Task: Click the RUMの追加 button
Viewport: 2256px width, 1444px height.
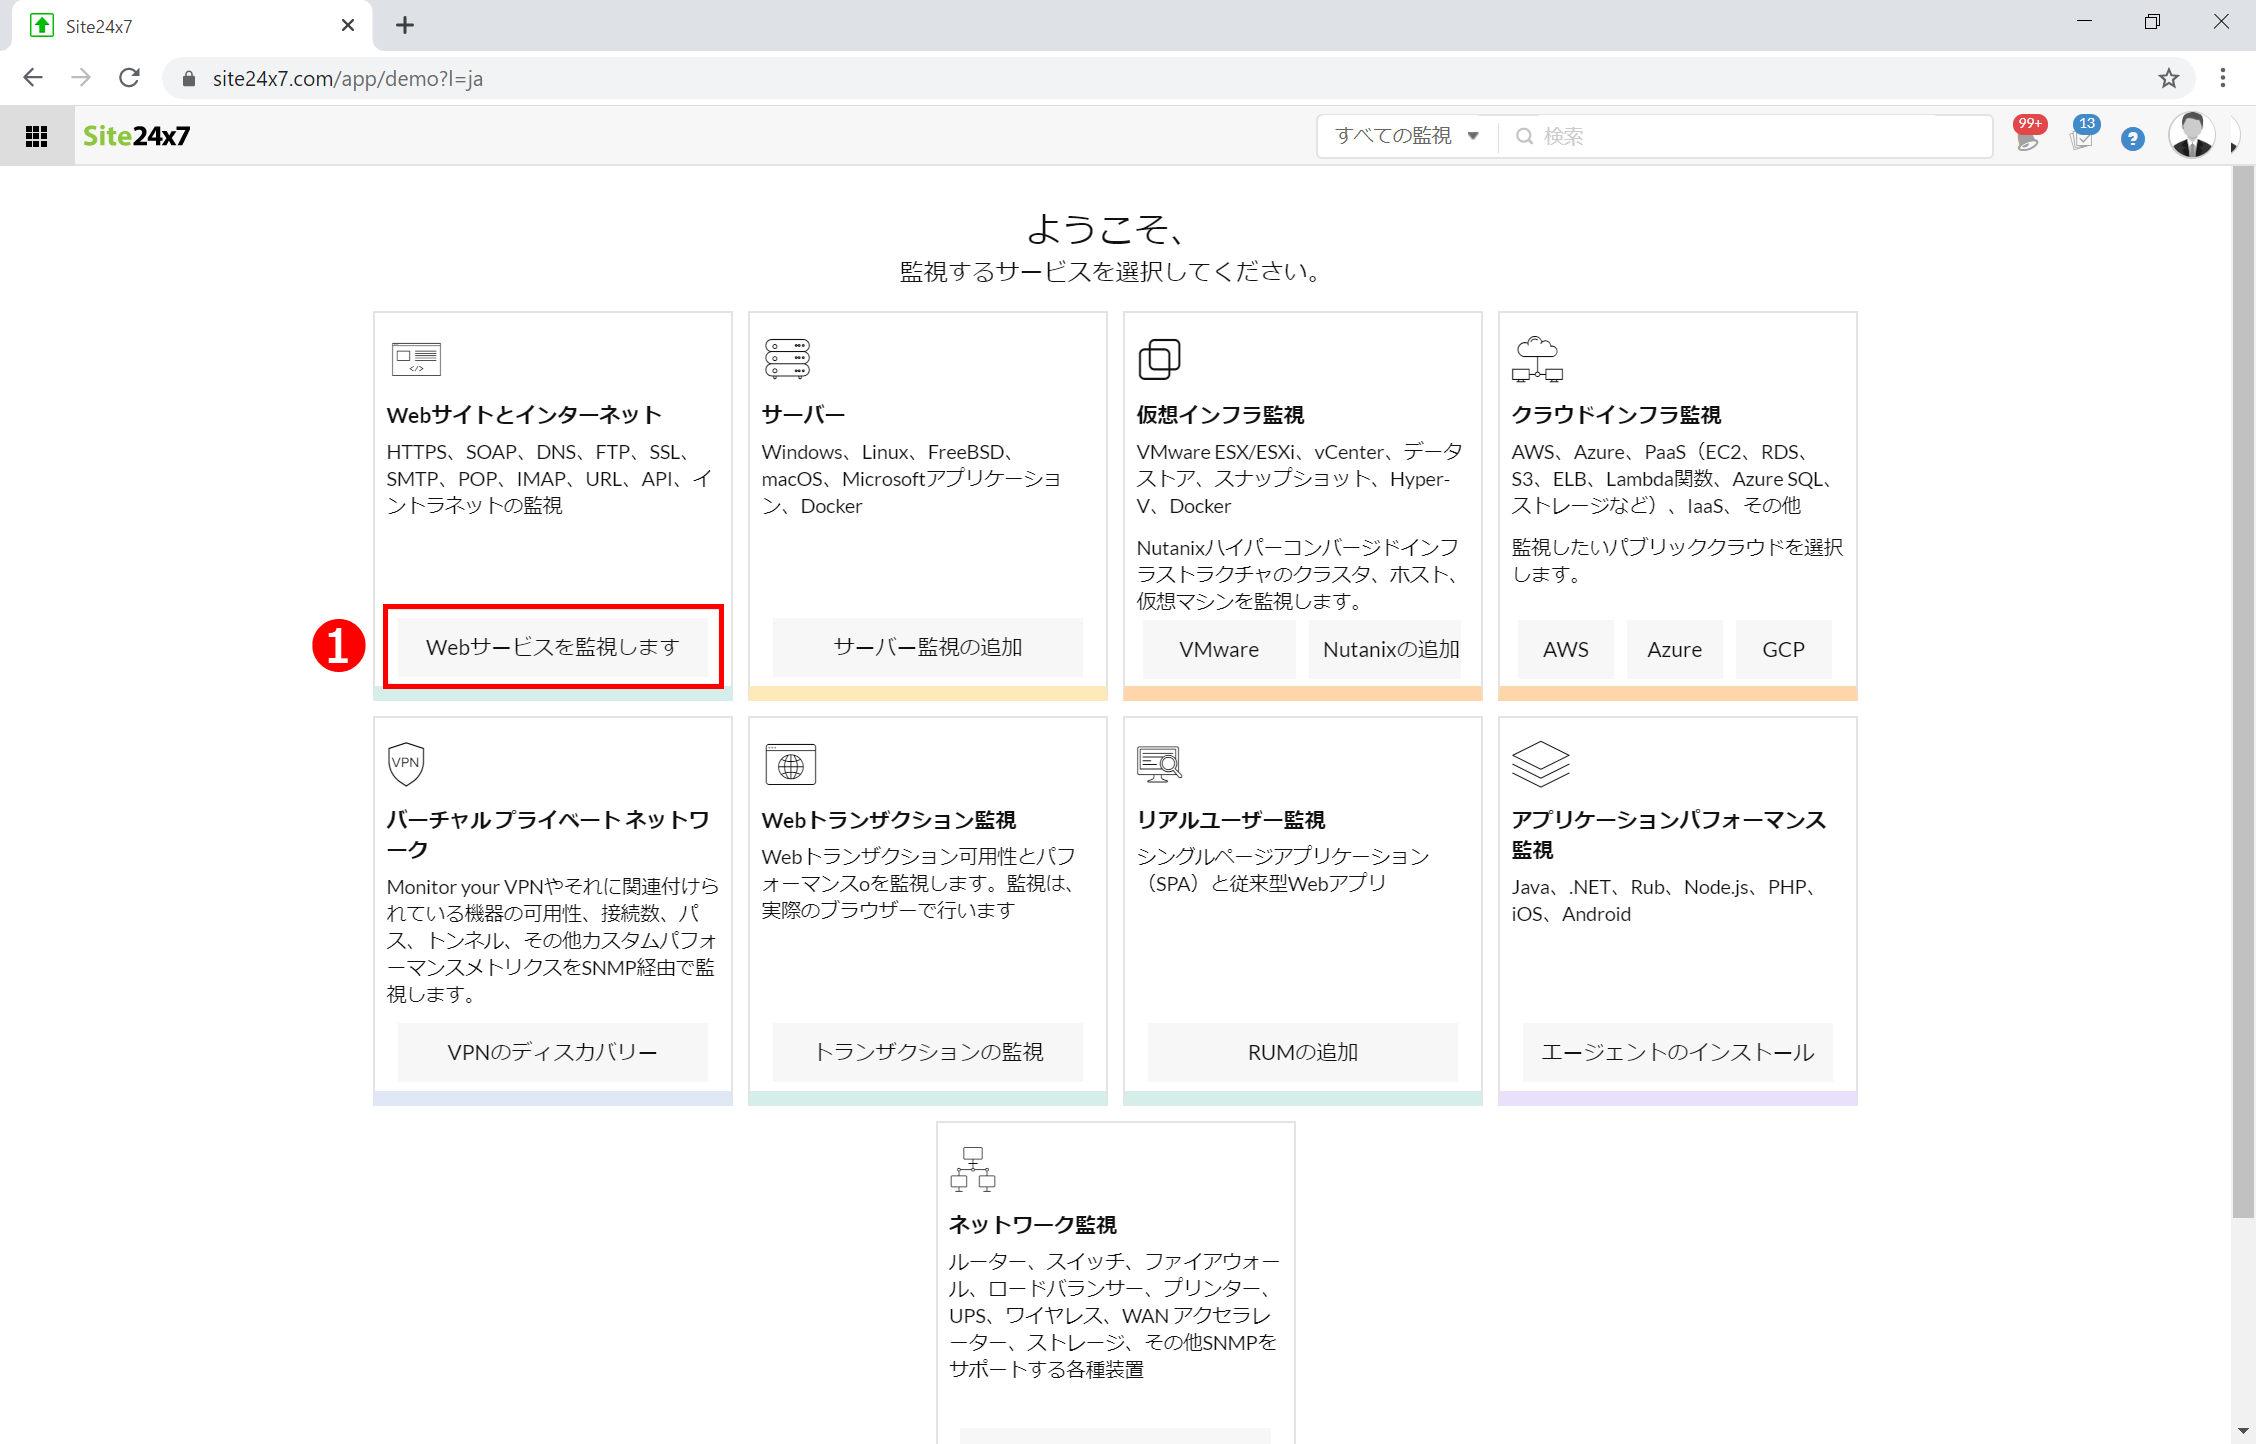Action: (x=1302, y=1052)
